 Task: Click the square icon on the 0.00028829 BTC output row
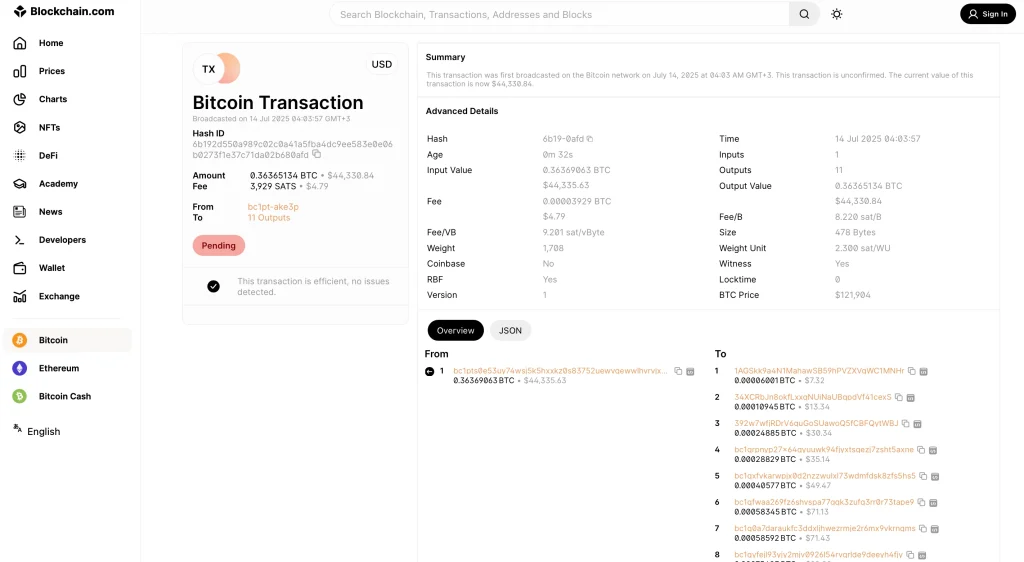pos(933,450)
